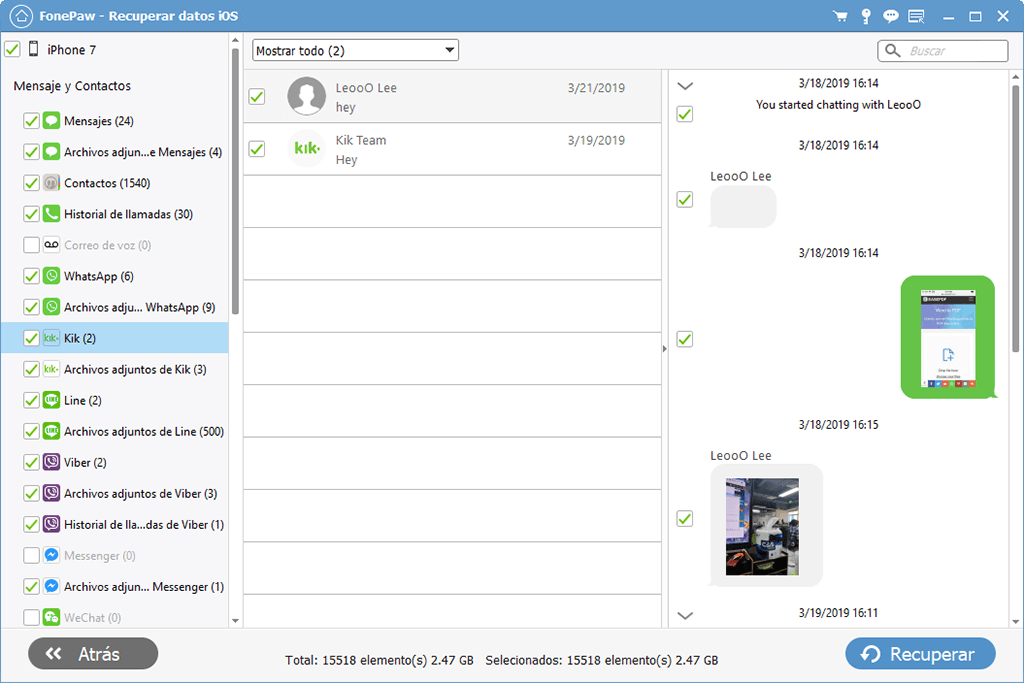The height and width of the screenshot is (683, 1024).
Task: Click the Buscar search field
Action: [x=942, y=50]
